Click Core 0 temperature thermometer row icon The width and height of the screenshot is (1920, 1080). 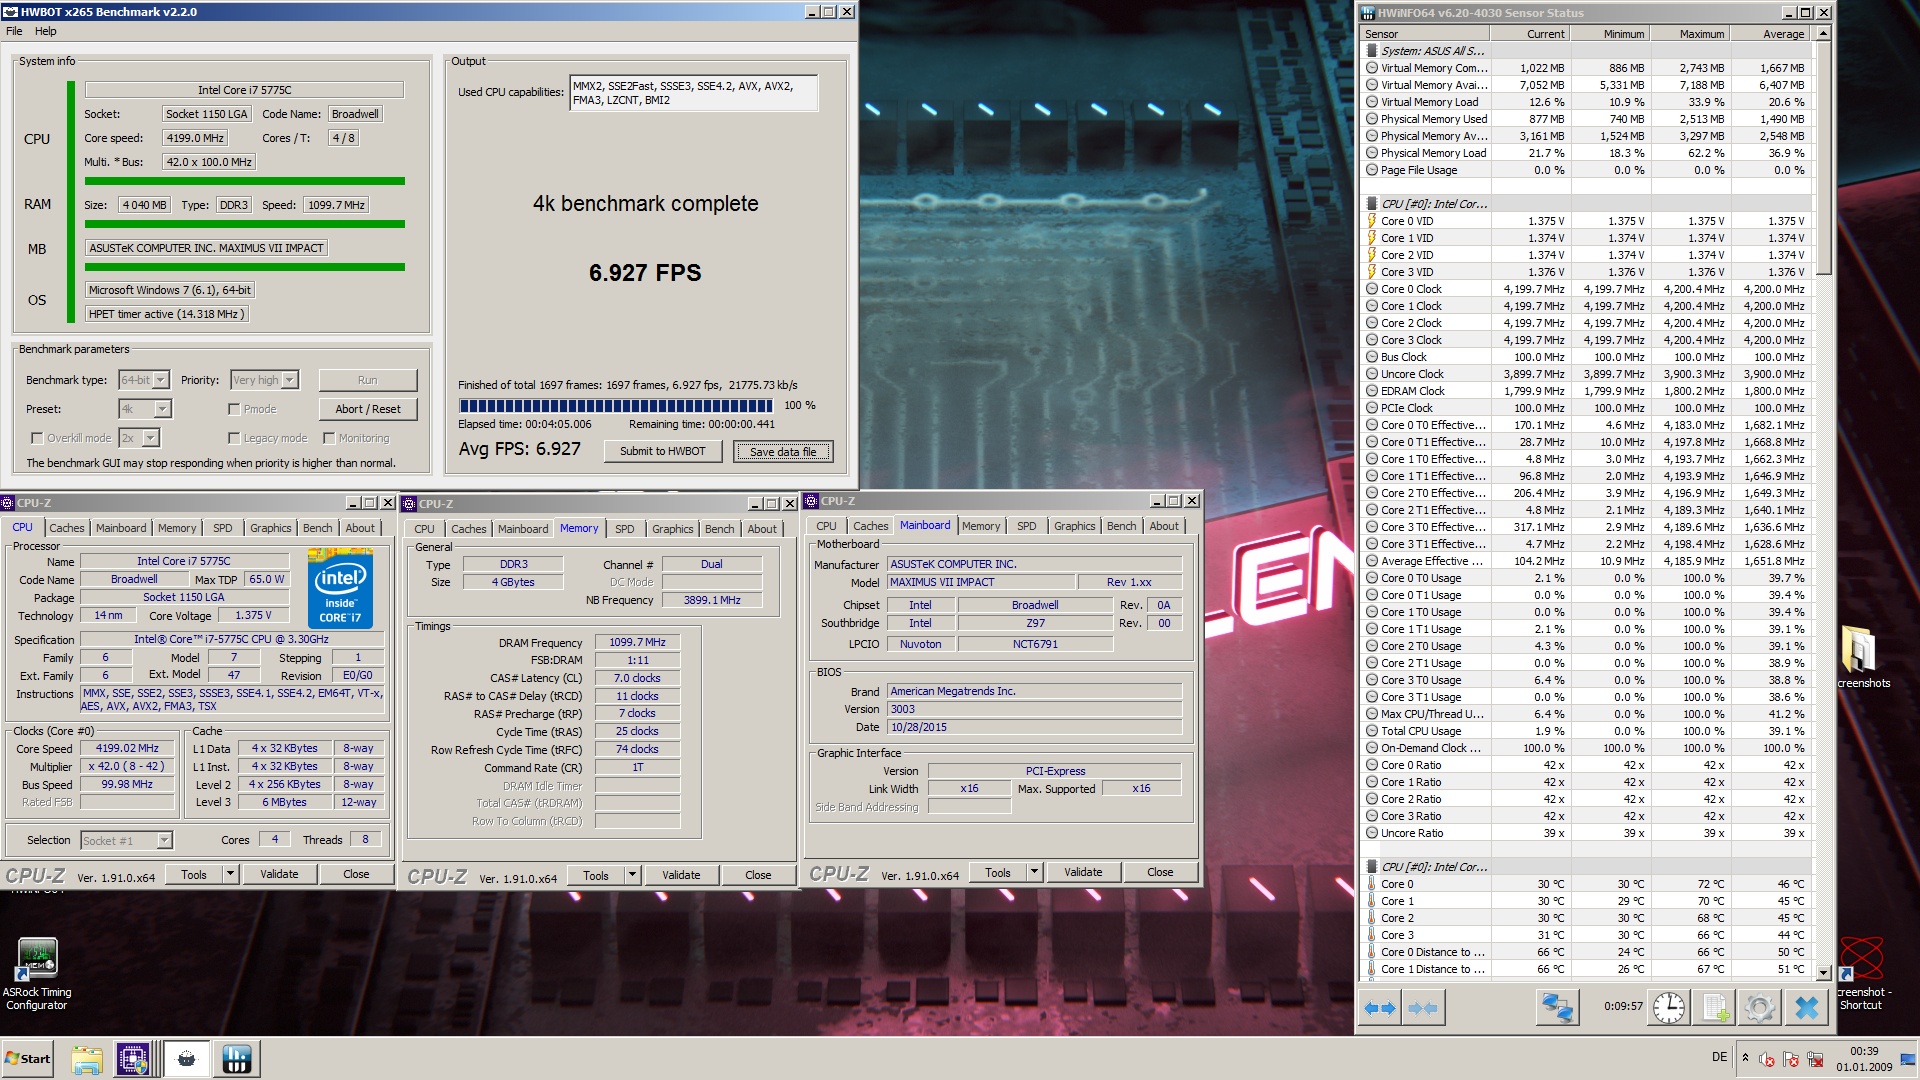[x=1372, y=884]
